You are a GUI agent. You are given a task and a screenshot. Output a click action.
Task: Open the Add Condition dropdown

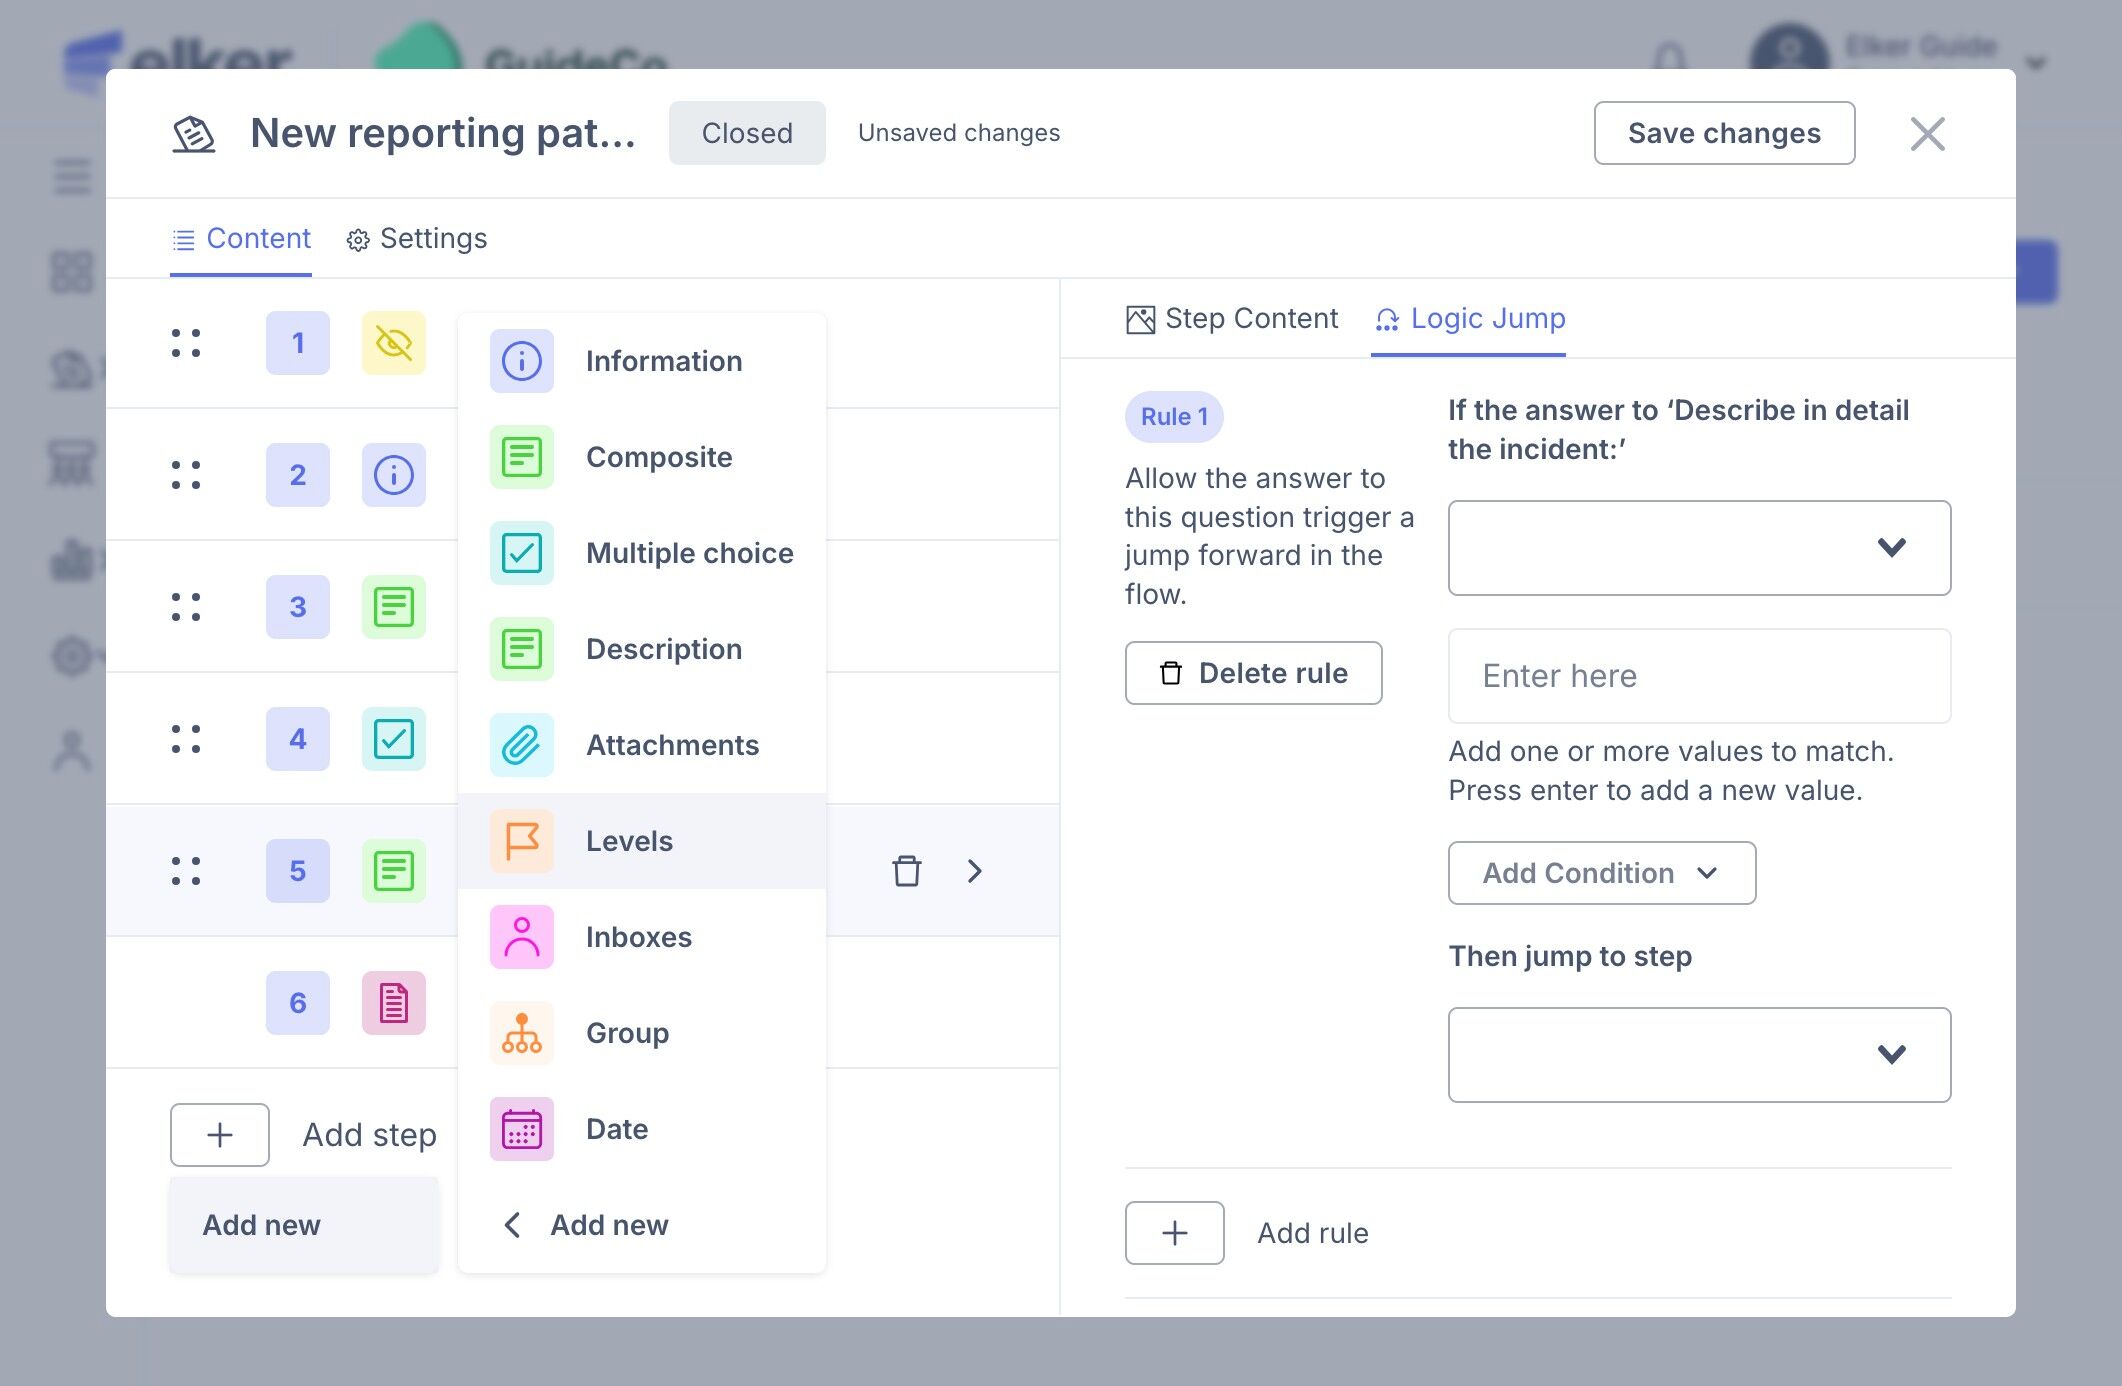click(x=1601, y=873)
